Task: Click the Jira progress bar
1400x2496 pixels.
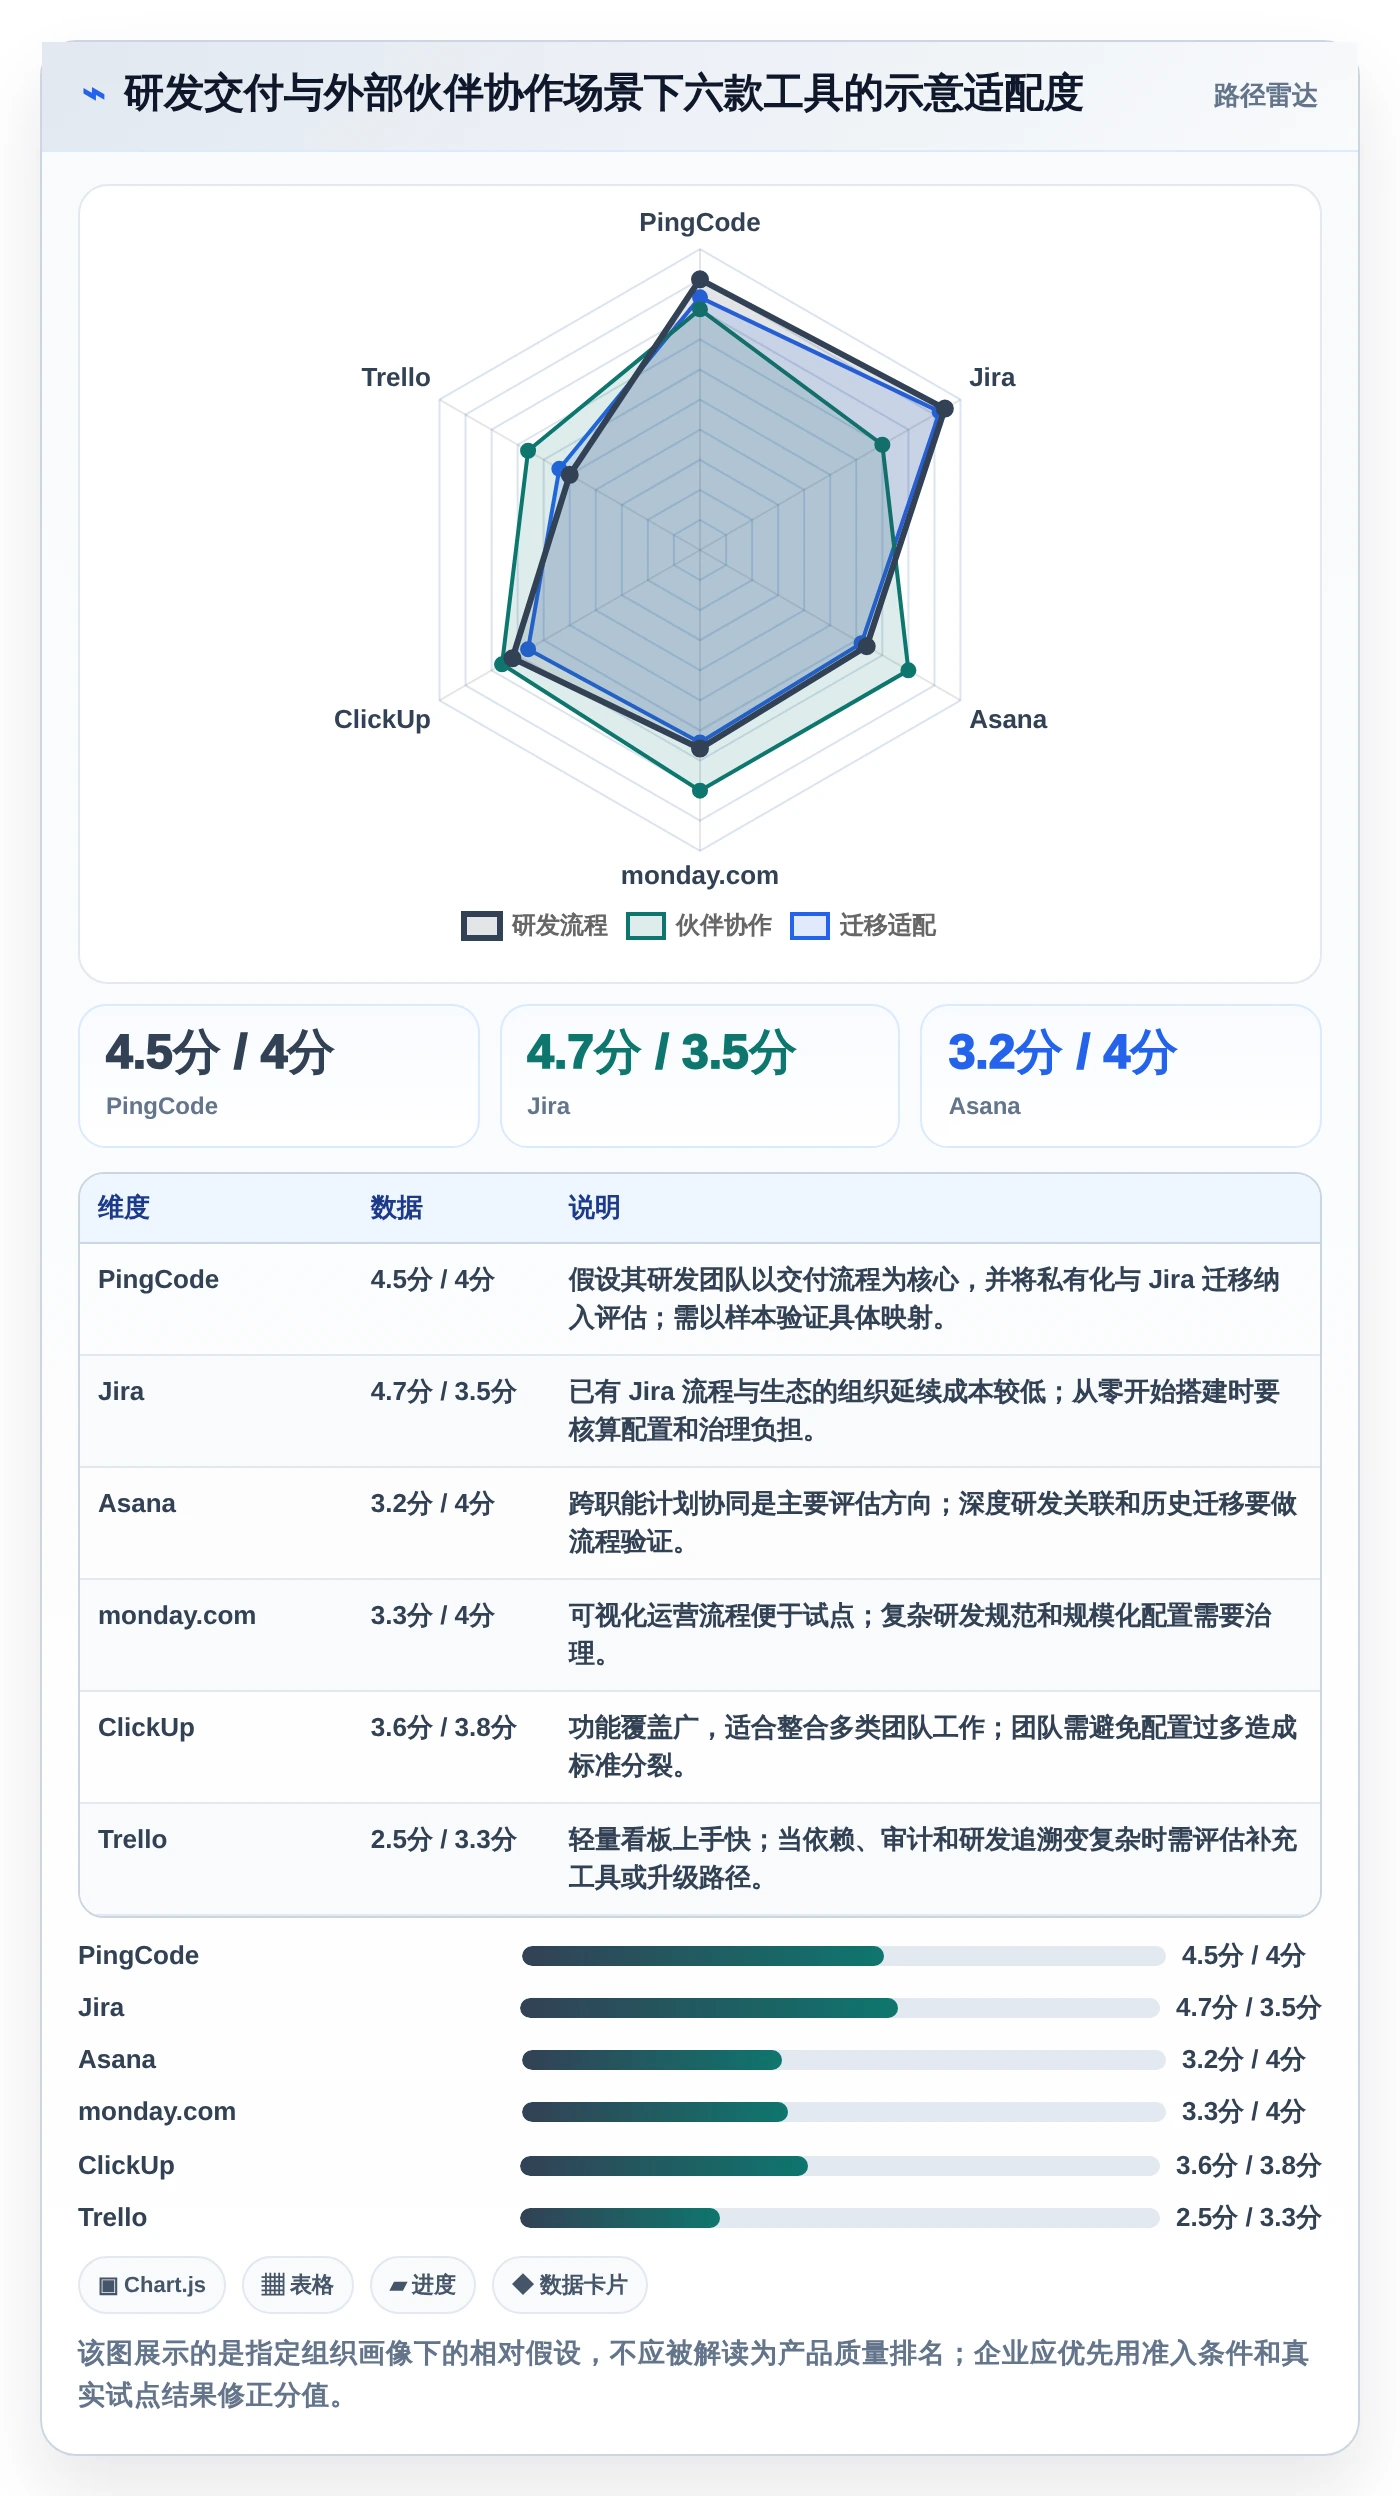Action: 839,2007
